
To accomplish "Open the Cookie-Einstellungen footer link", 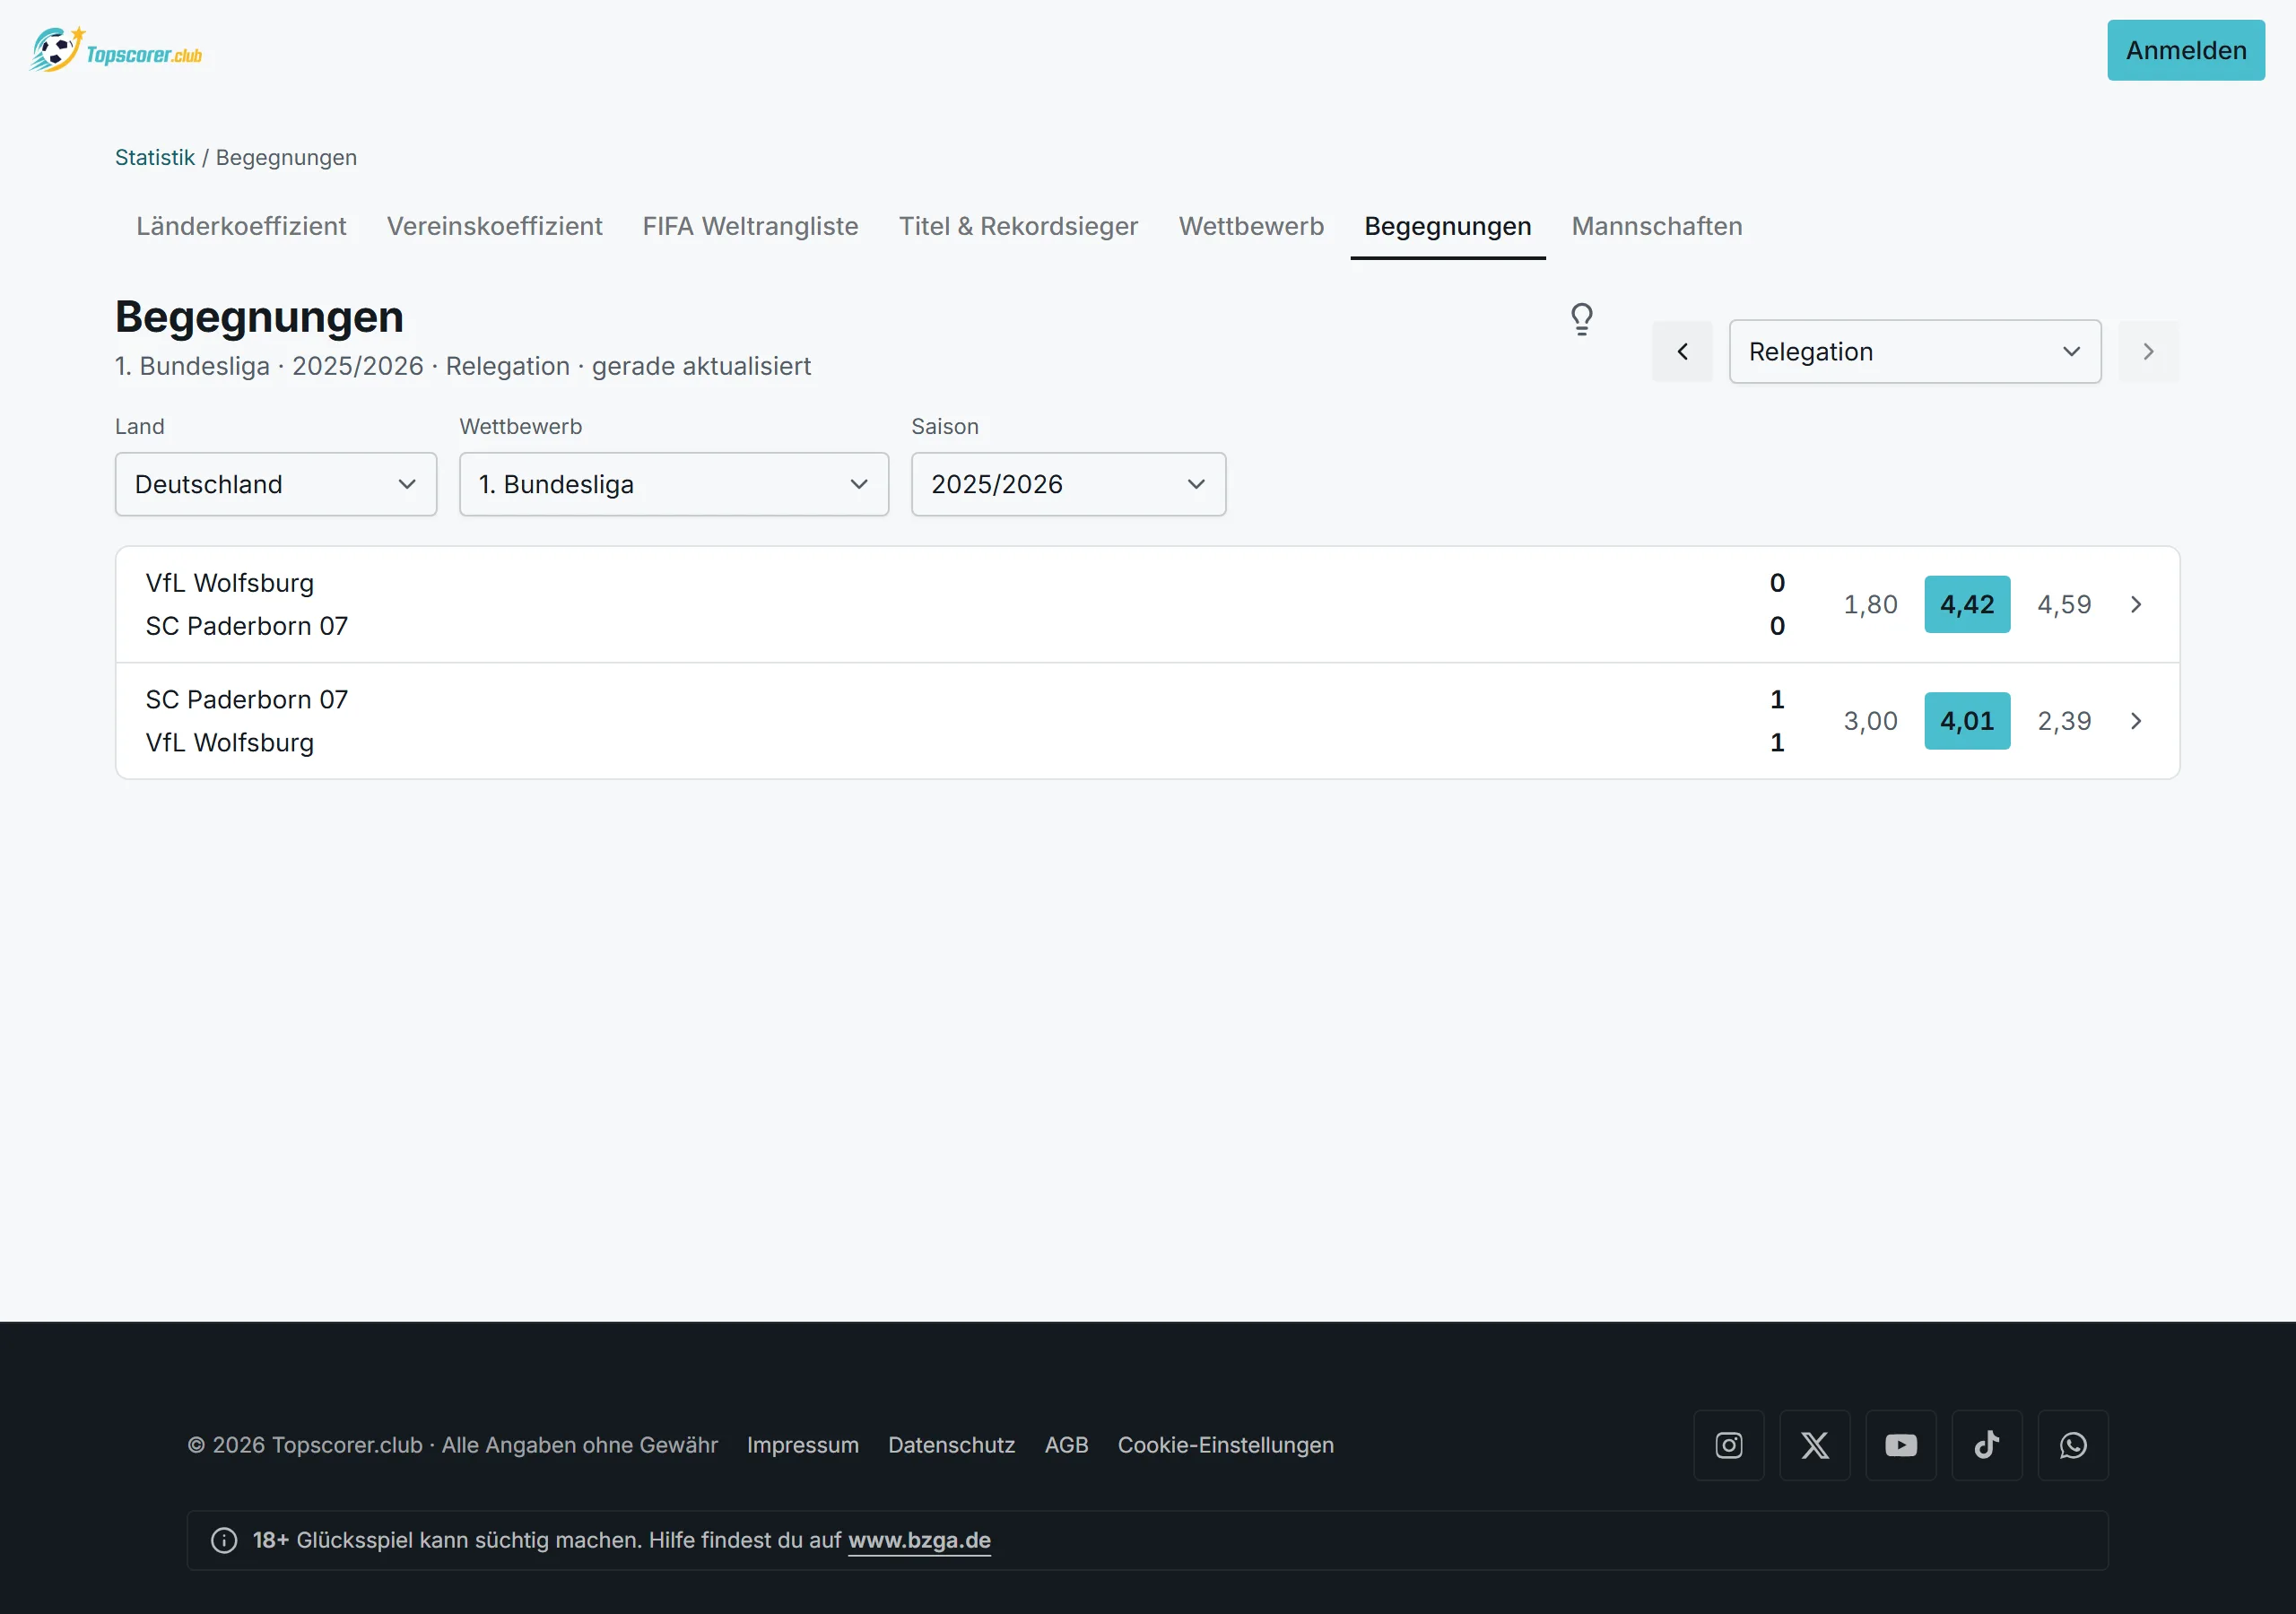I will 1225,1445.
